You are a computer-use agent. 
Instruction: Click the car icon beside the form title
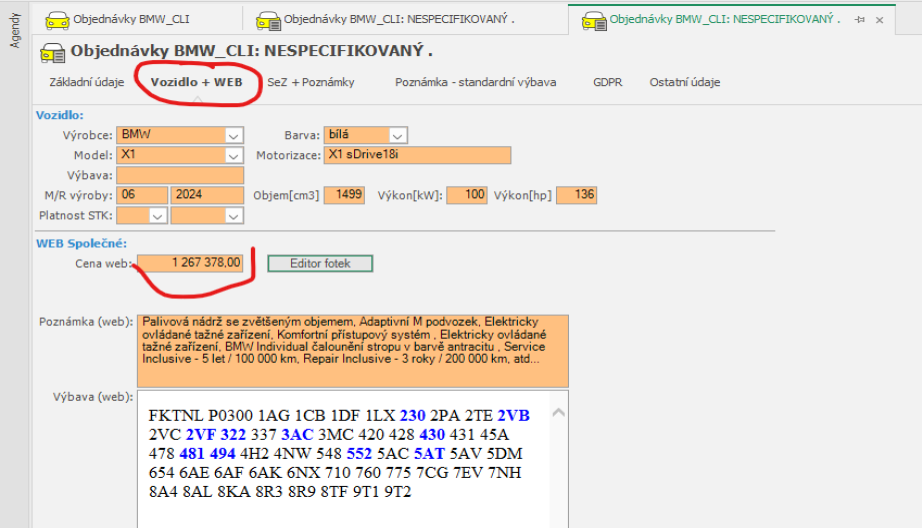click(x=52, y=51)
